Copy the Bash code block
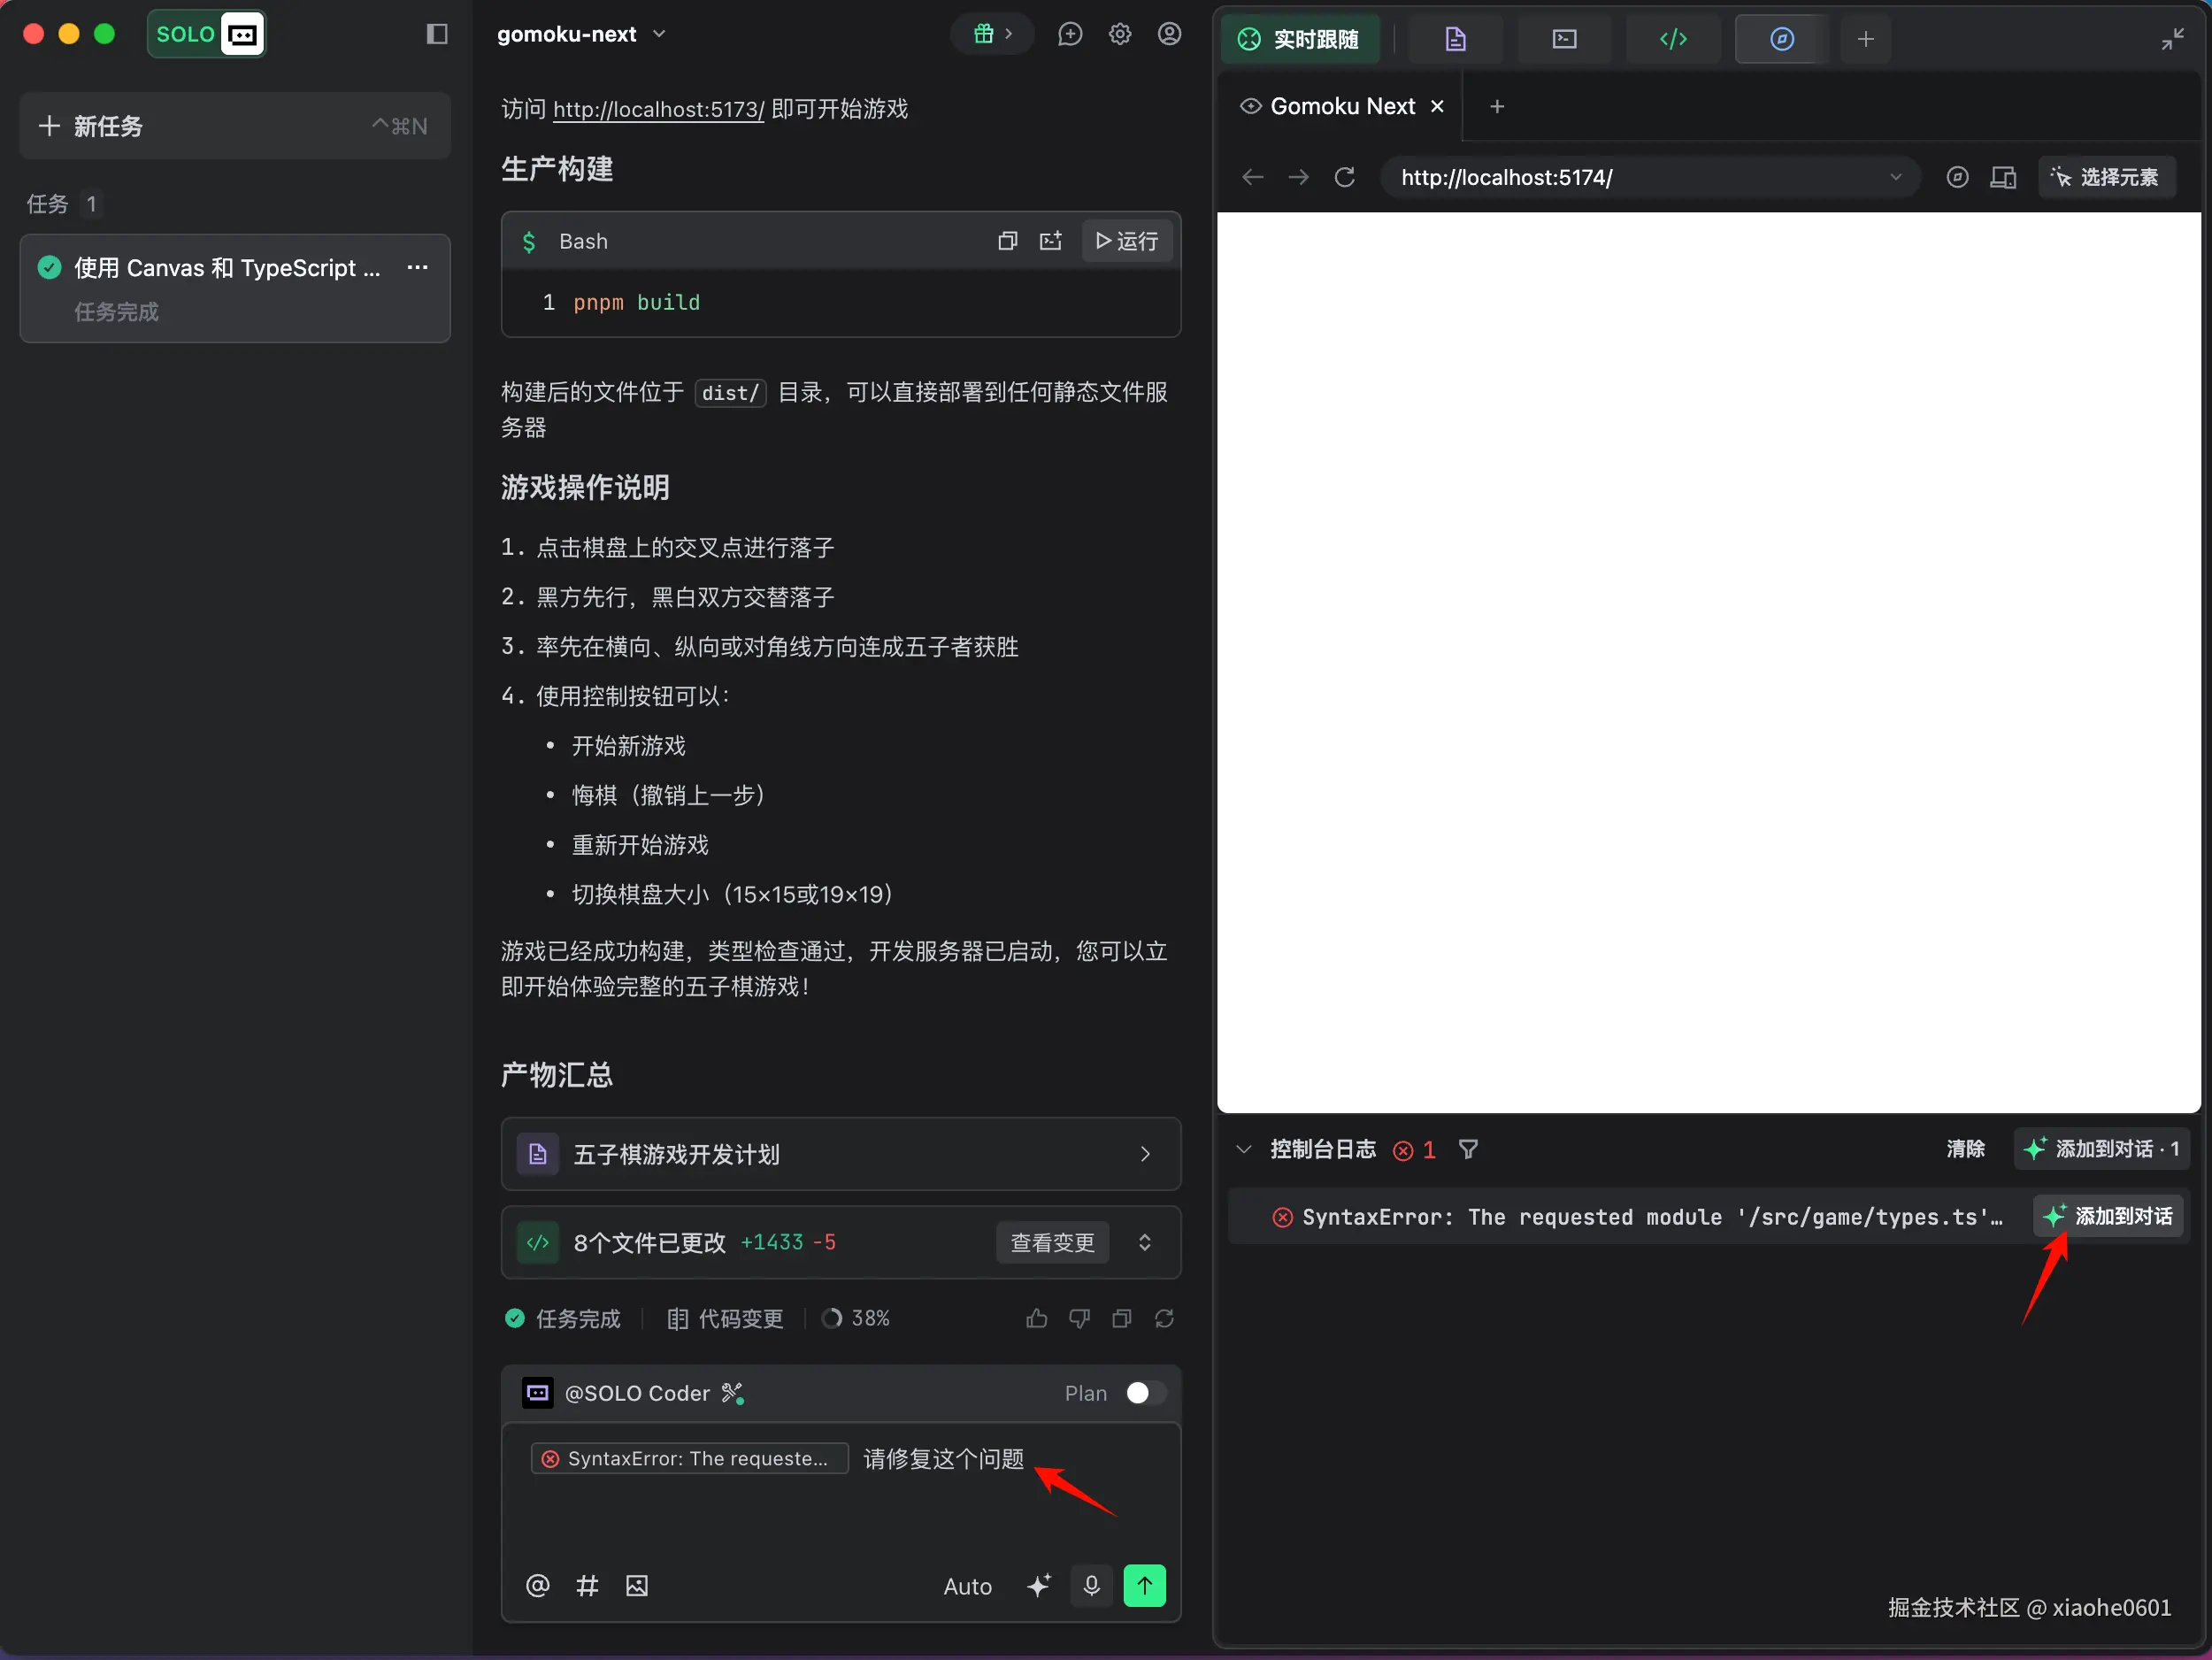 tap(1007, 241)
